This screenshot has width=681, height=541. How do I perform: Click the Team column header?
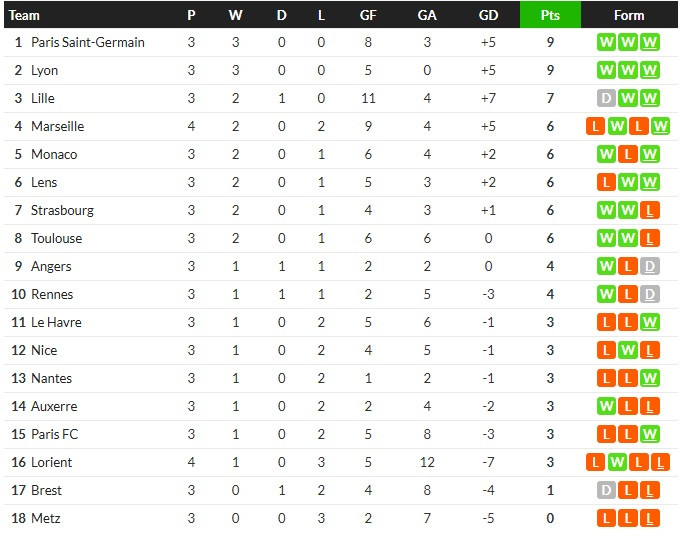click(x=24, y=15)
